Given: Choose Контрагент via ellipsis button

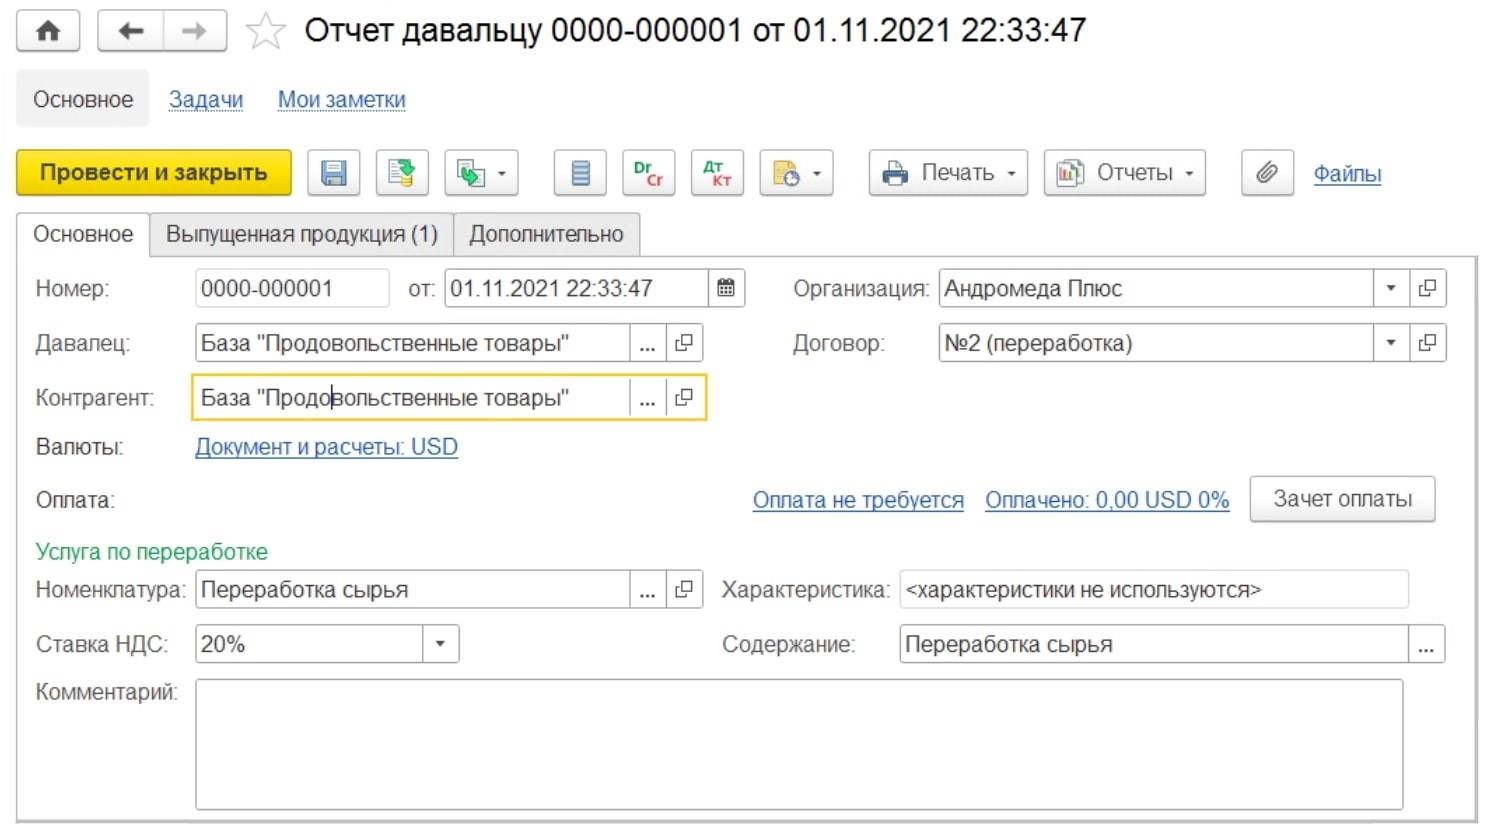Looking at the screenshot, I should 647,398.
